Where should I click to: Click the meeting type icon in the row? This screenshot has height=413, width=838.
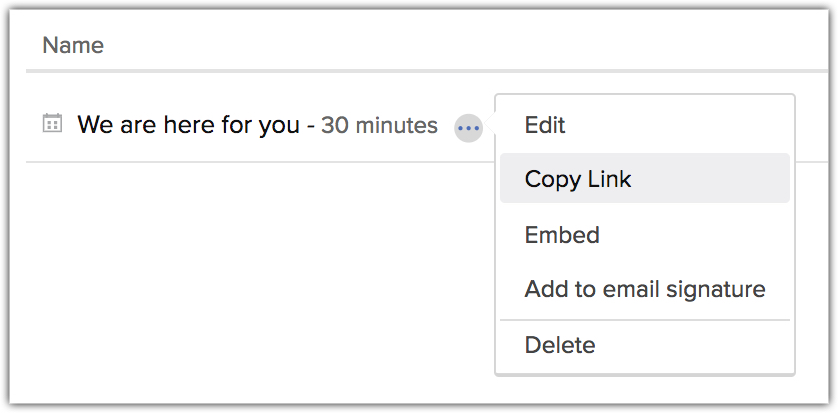[52, 124]
